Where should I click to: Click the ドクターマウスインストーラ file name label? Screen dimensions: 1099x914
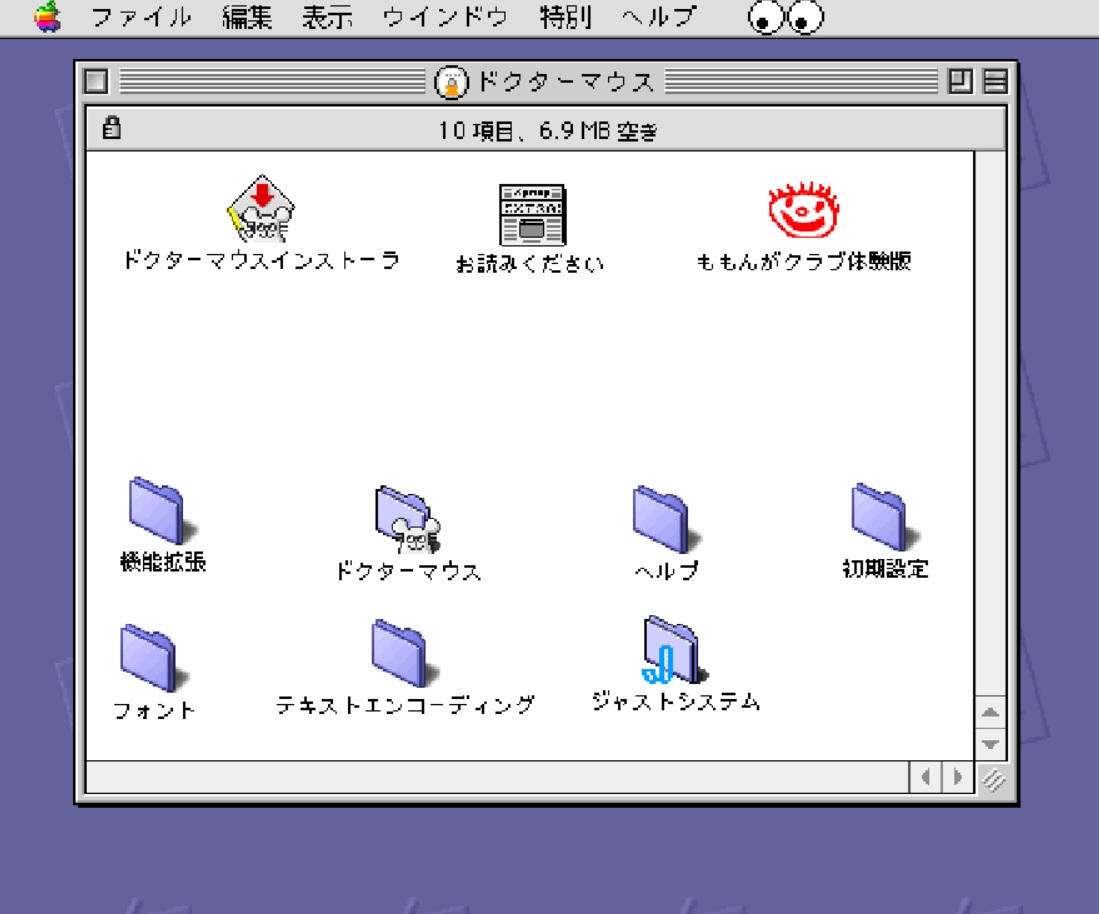pos(261,261)
